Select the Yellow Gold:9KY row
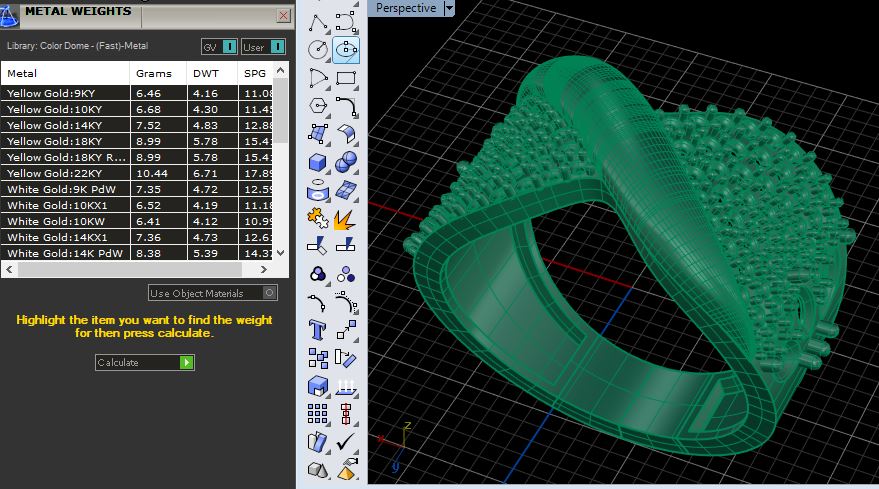Image resolution: width=879 pixels, height=489 pixels. point(137,93)
